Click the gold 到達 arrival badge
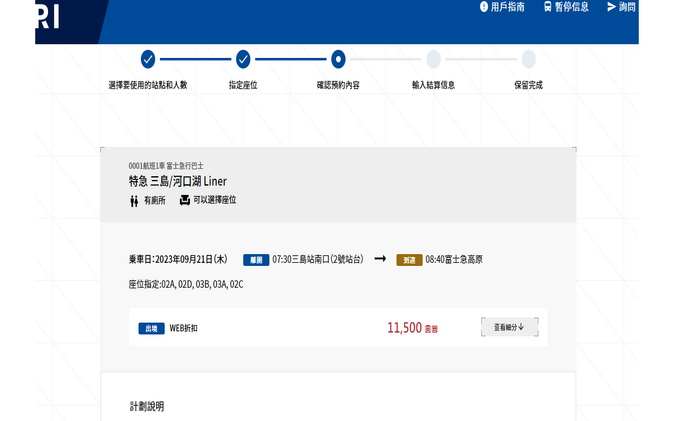Screen dimensions: 674x421 click(x=409, y=260)
